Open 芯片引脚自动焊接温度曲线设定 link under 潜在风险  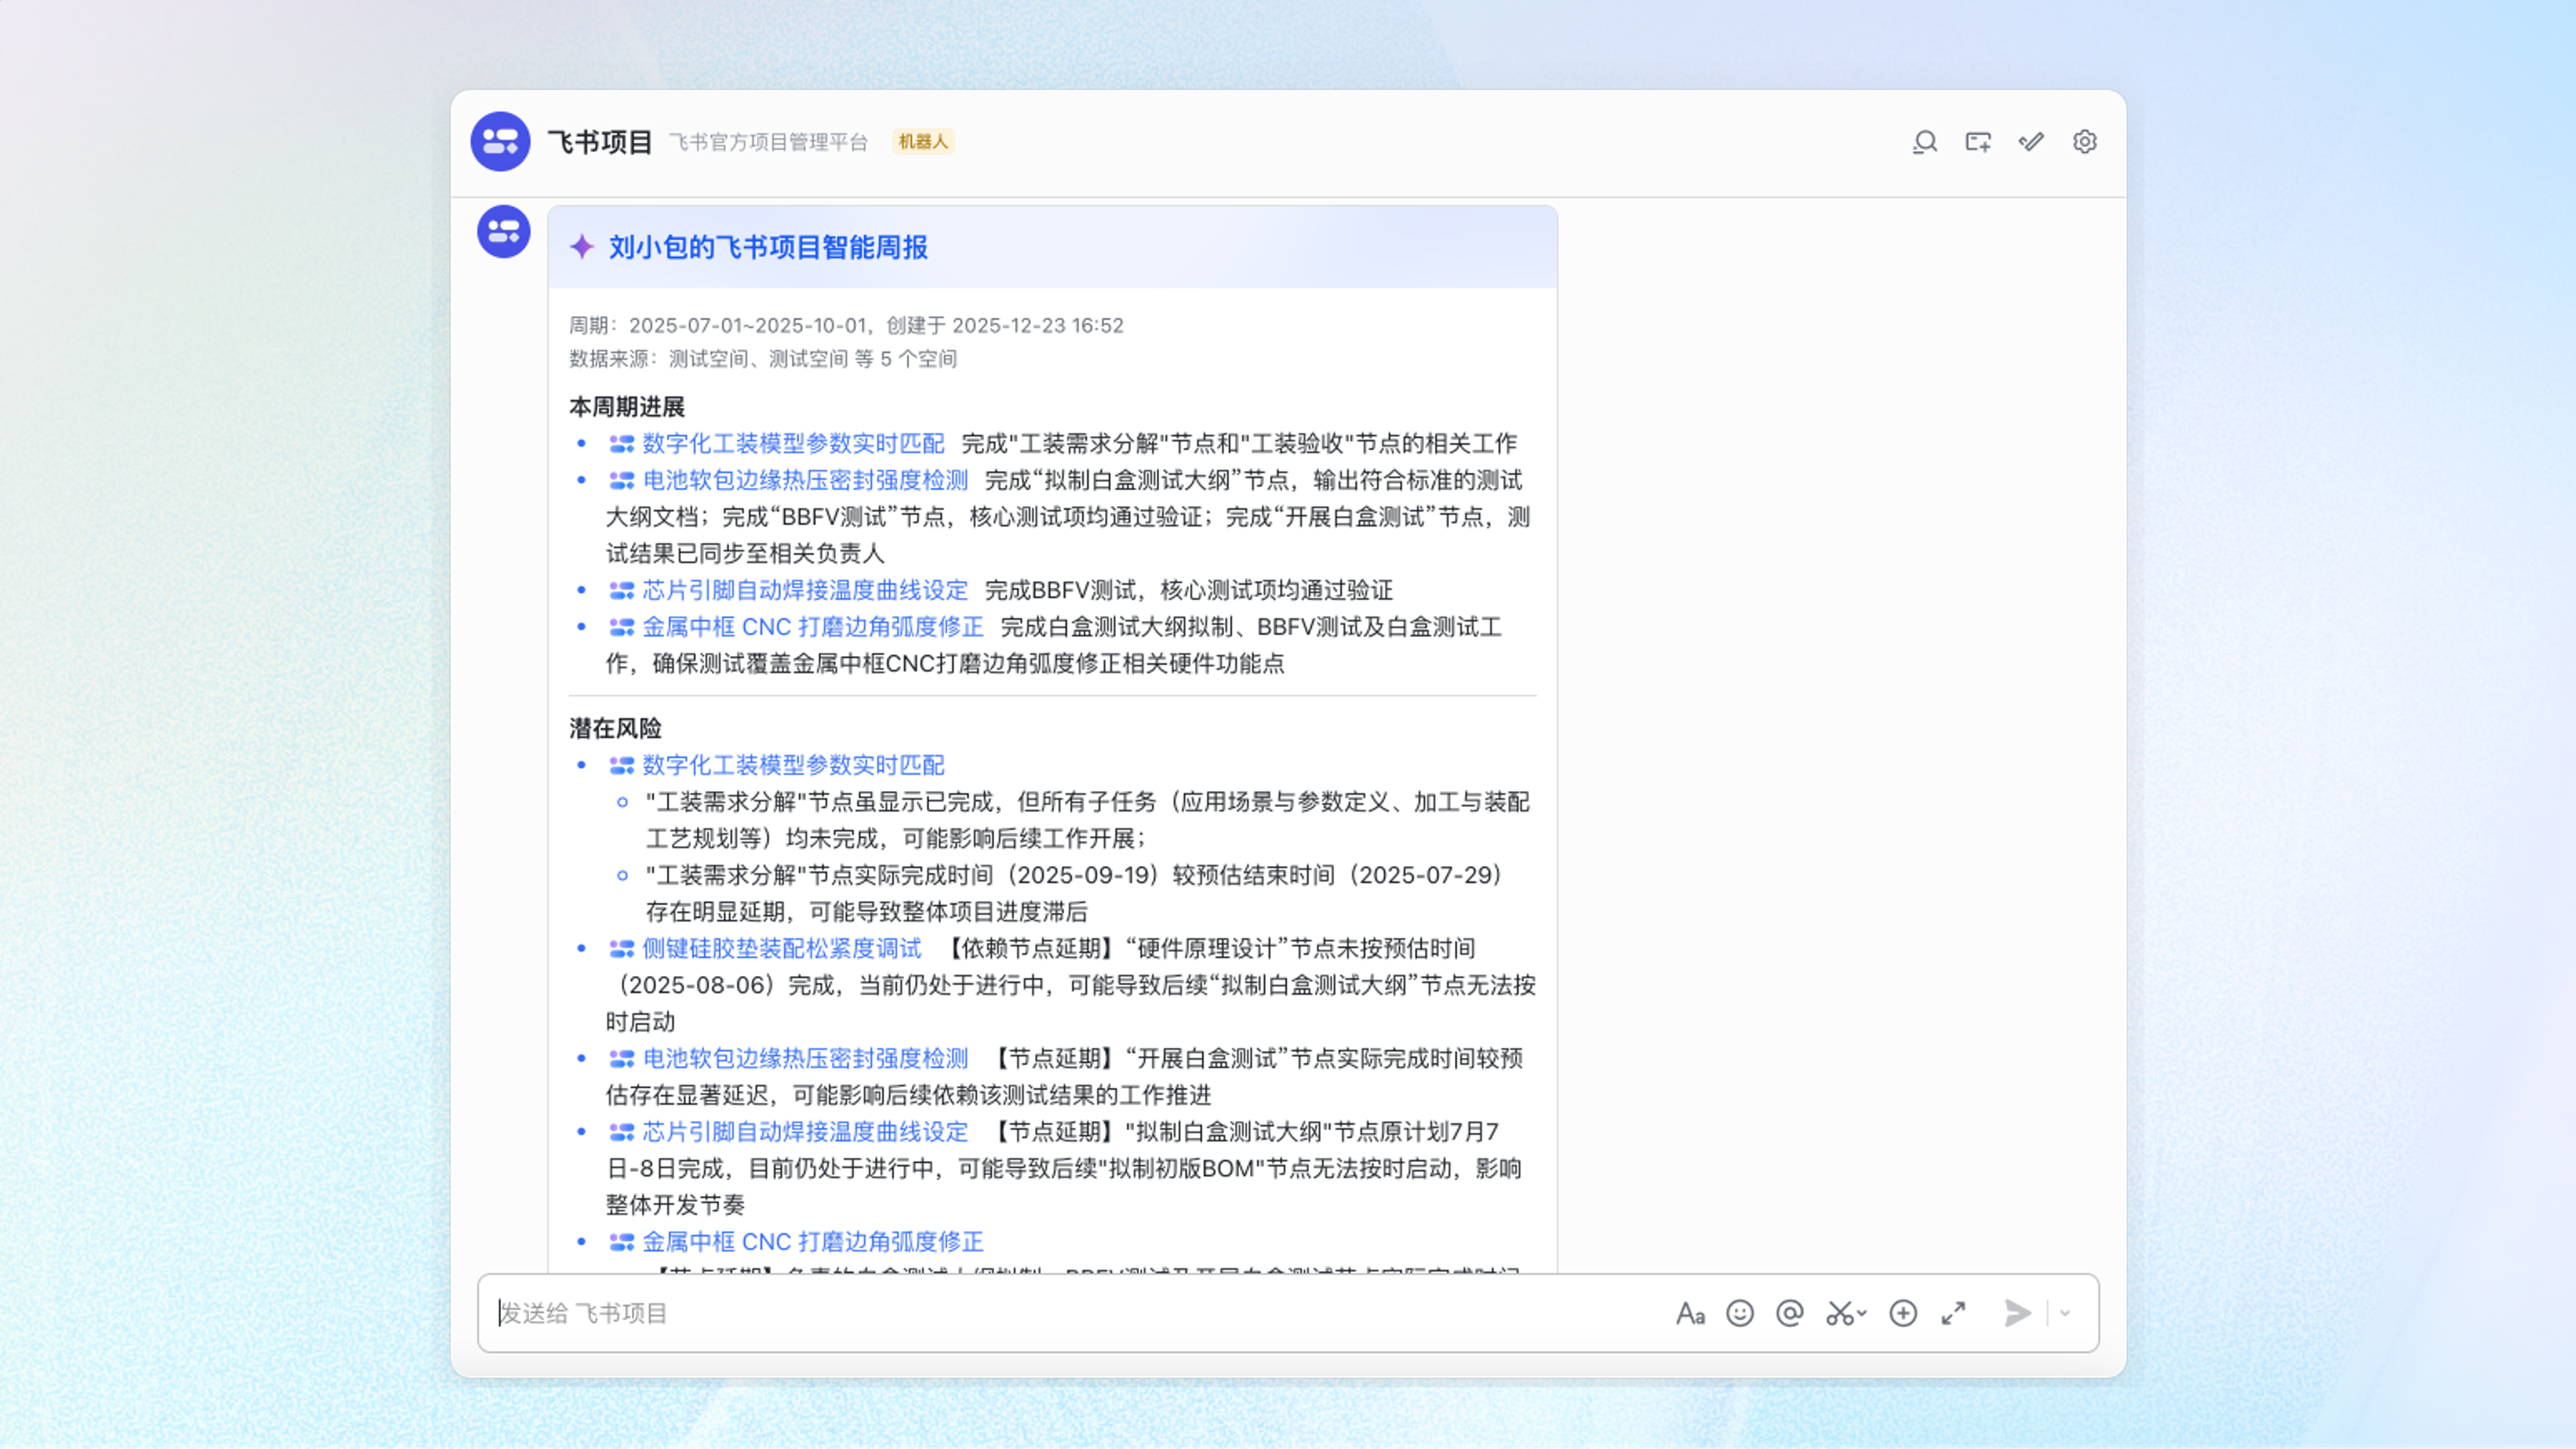pos(804,1131)
